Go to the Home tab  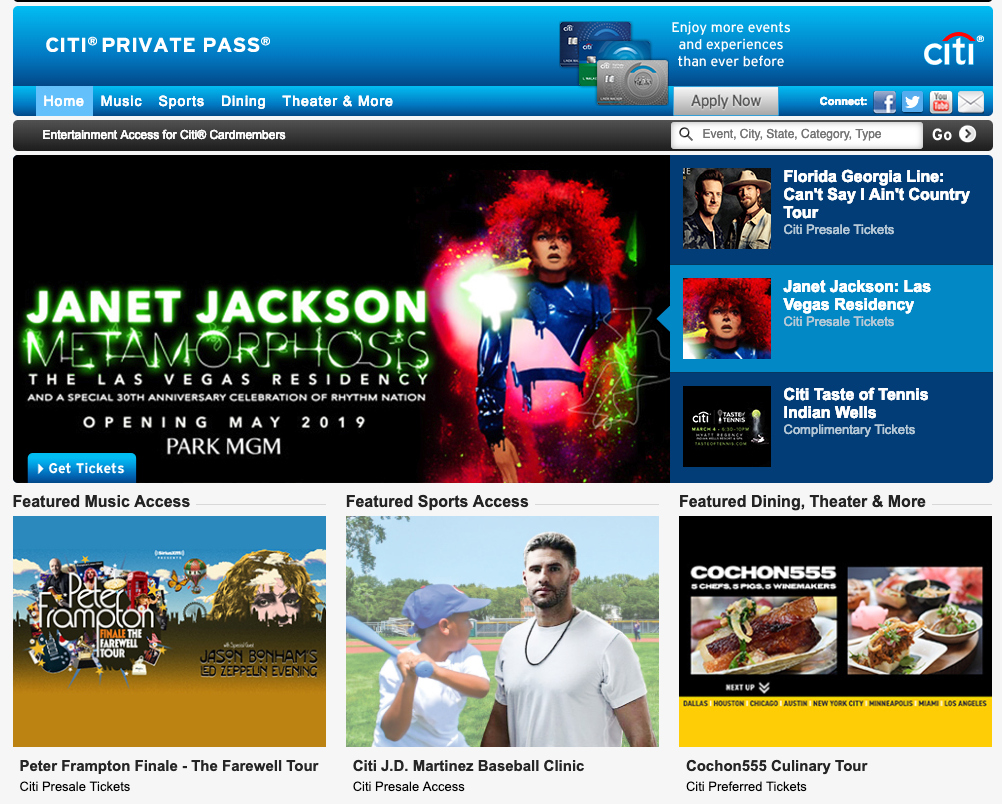[64, 101]
